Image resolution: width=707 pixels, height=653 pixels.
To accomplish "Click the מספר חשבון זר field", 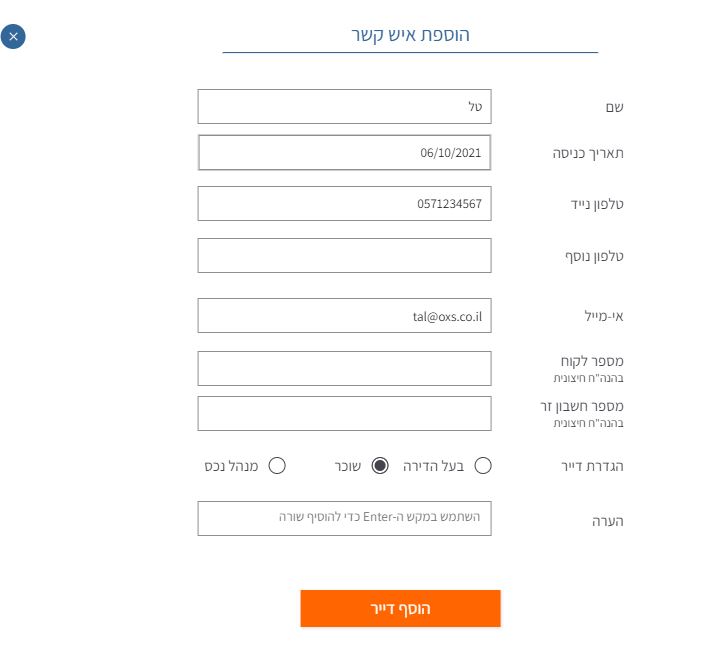I will [x=344, y=413].
